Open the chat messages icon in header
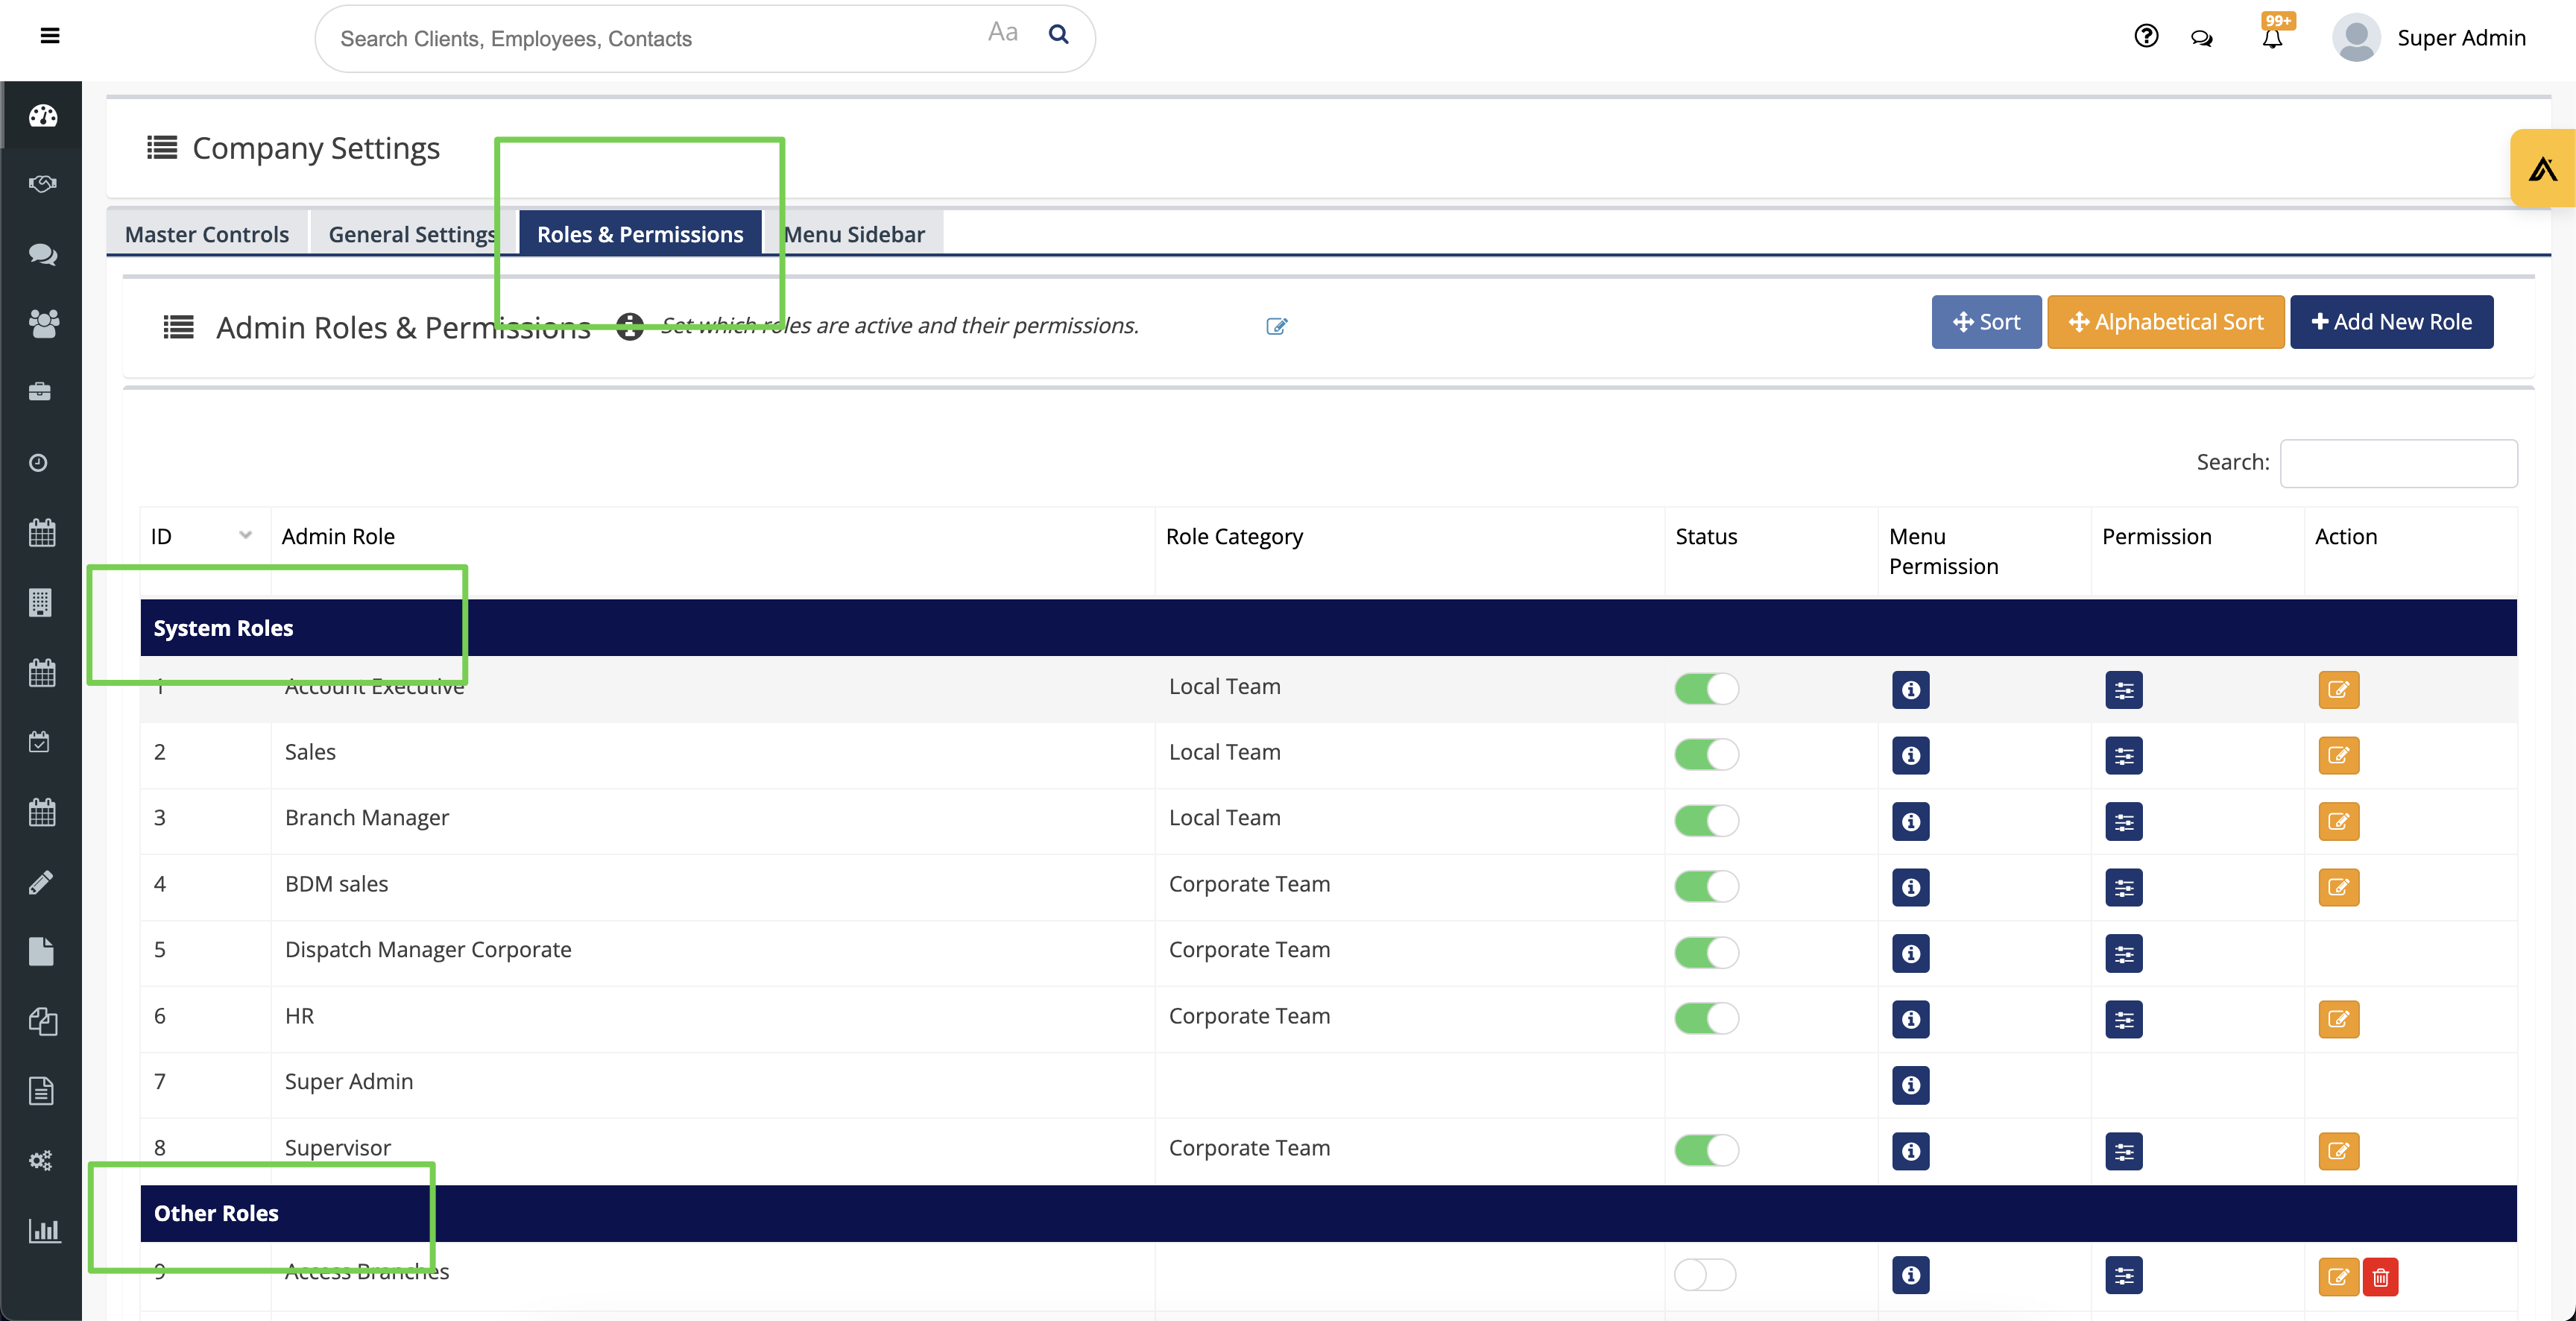The width and height of the screenshot is (2576, 1321). (x=2201, y=38)
